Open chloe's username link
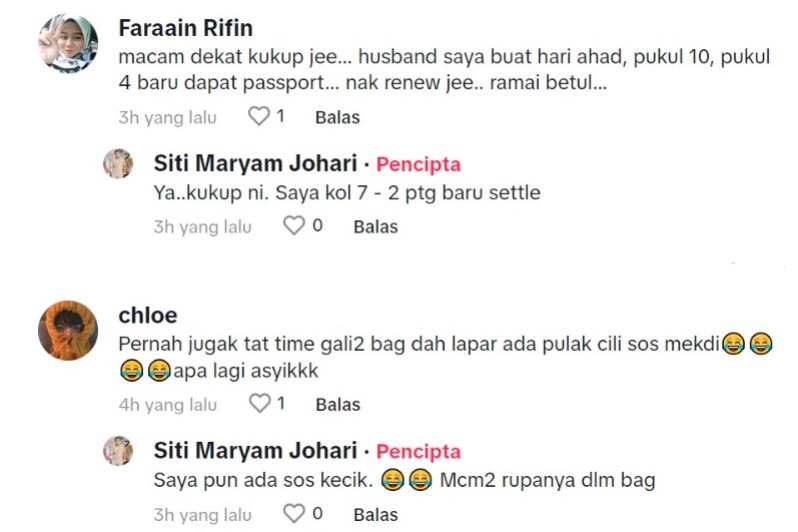The width and height of the screenshot is (798, 532). 148,316
